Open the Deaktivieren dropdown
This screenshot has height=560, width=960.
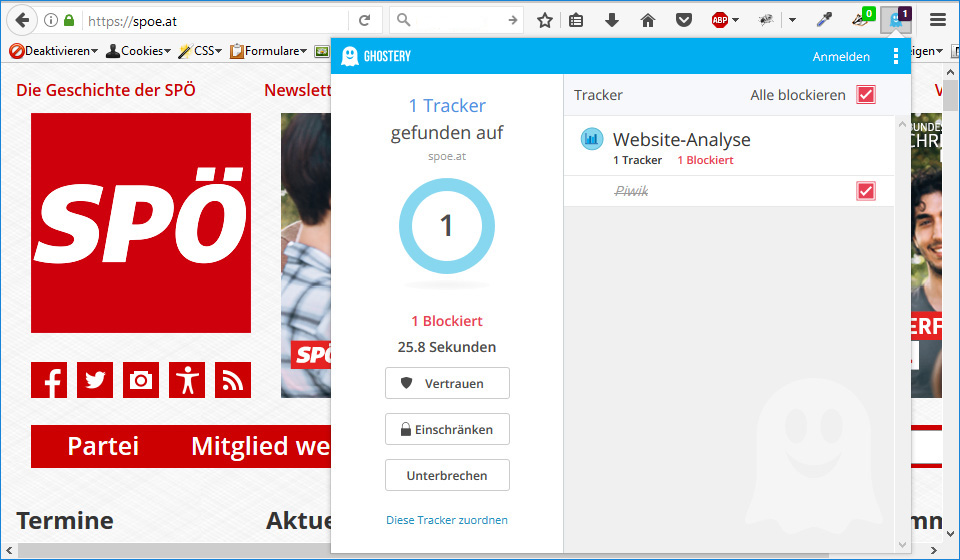click(54, 51)
